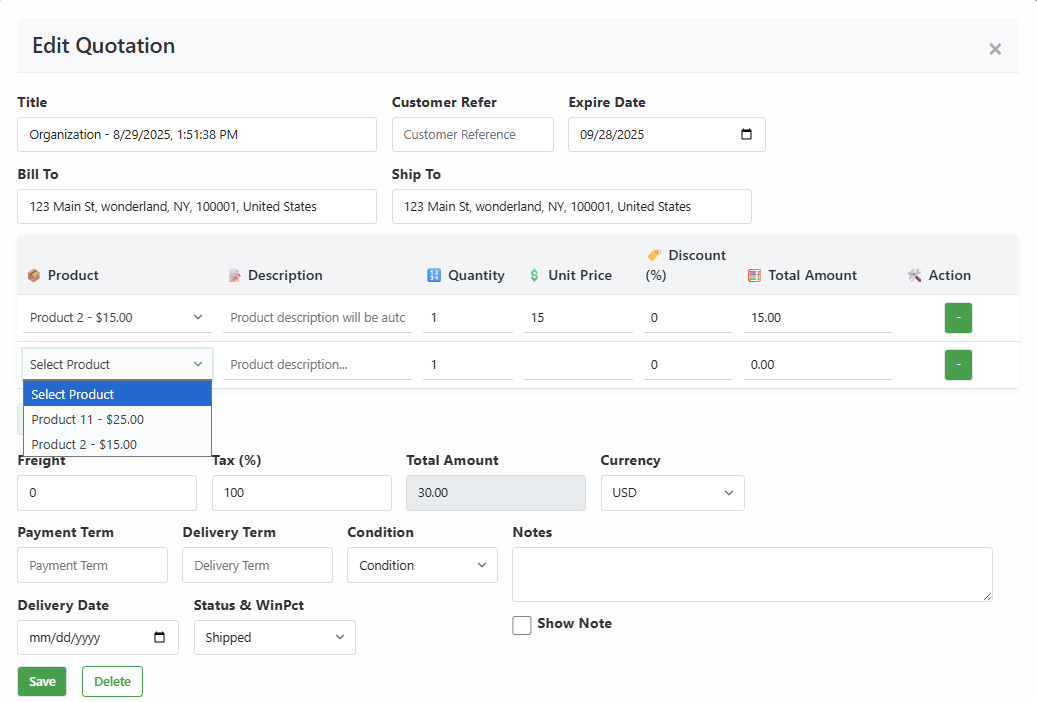Open the Condition dropdown
The image size is (1037, 702).
[x=421, y=564]
